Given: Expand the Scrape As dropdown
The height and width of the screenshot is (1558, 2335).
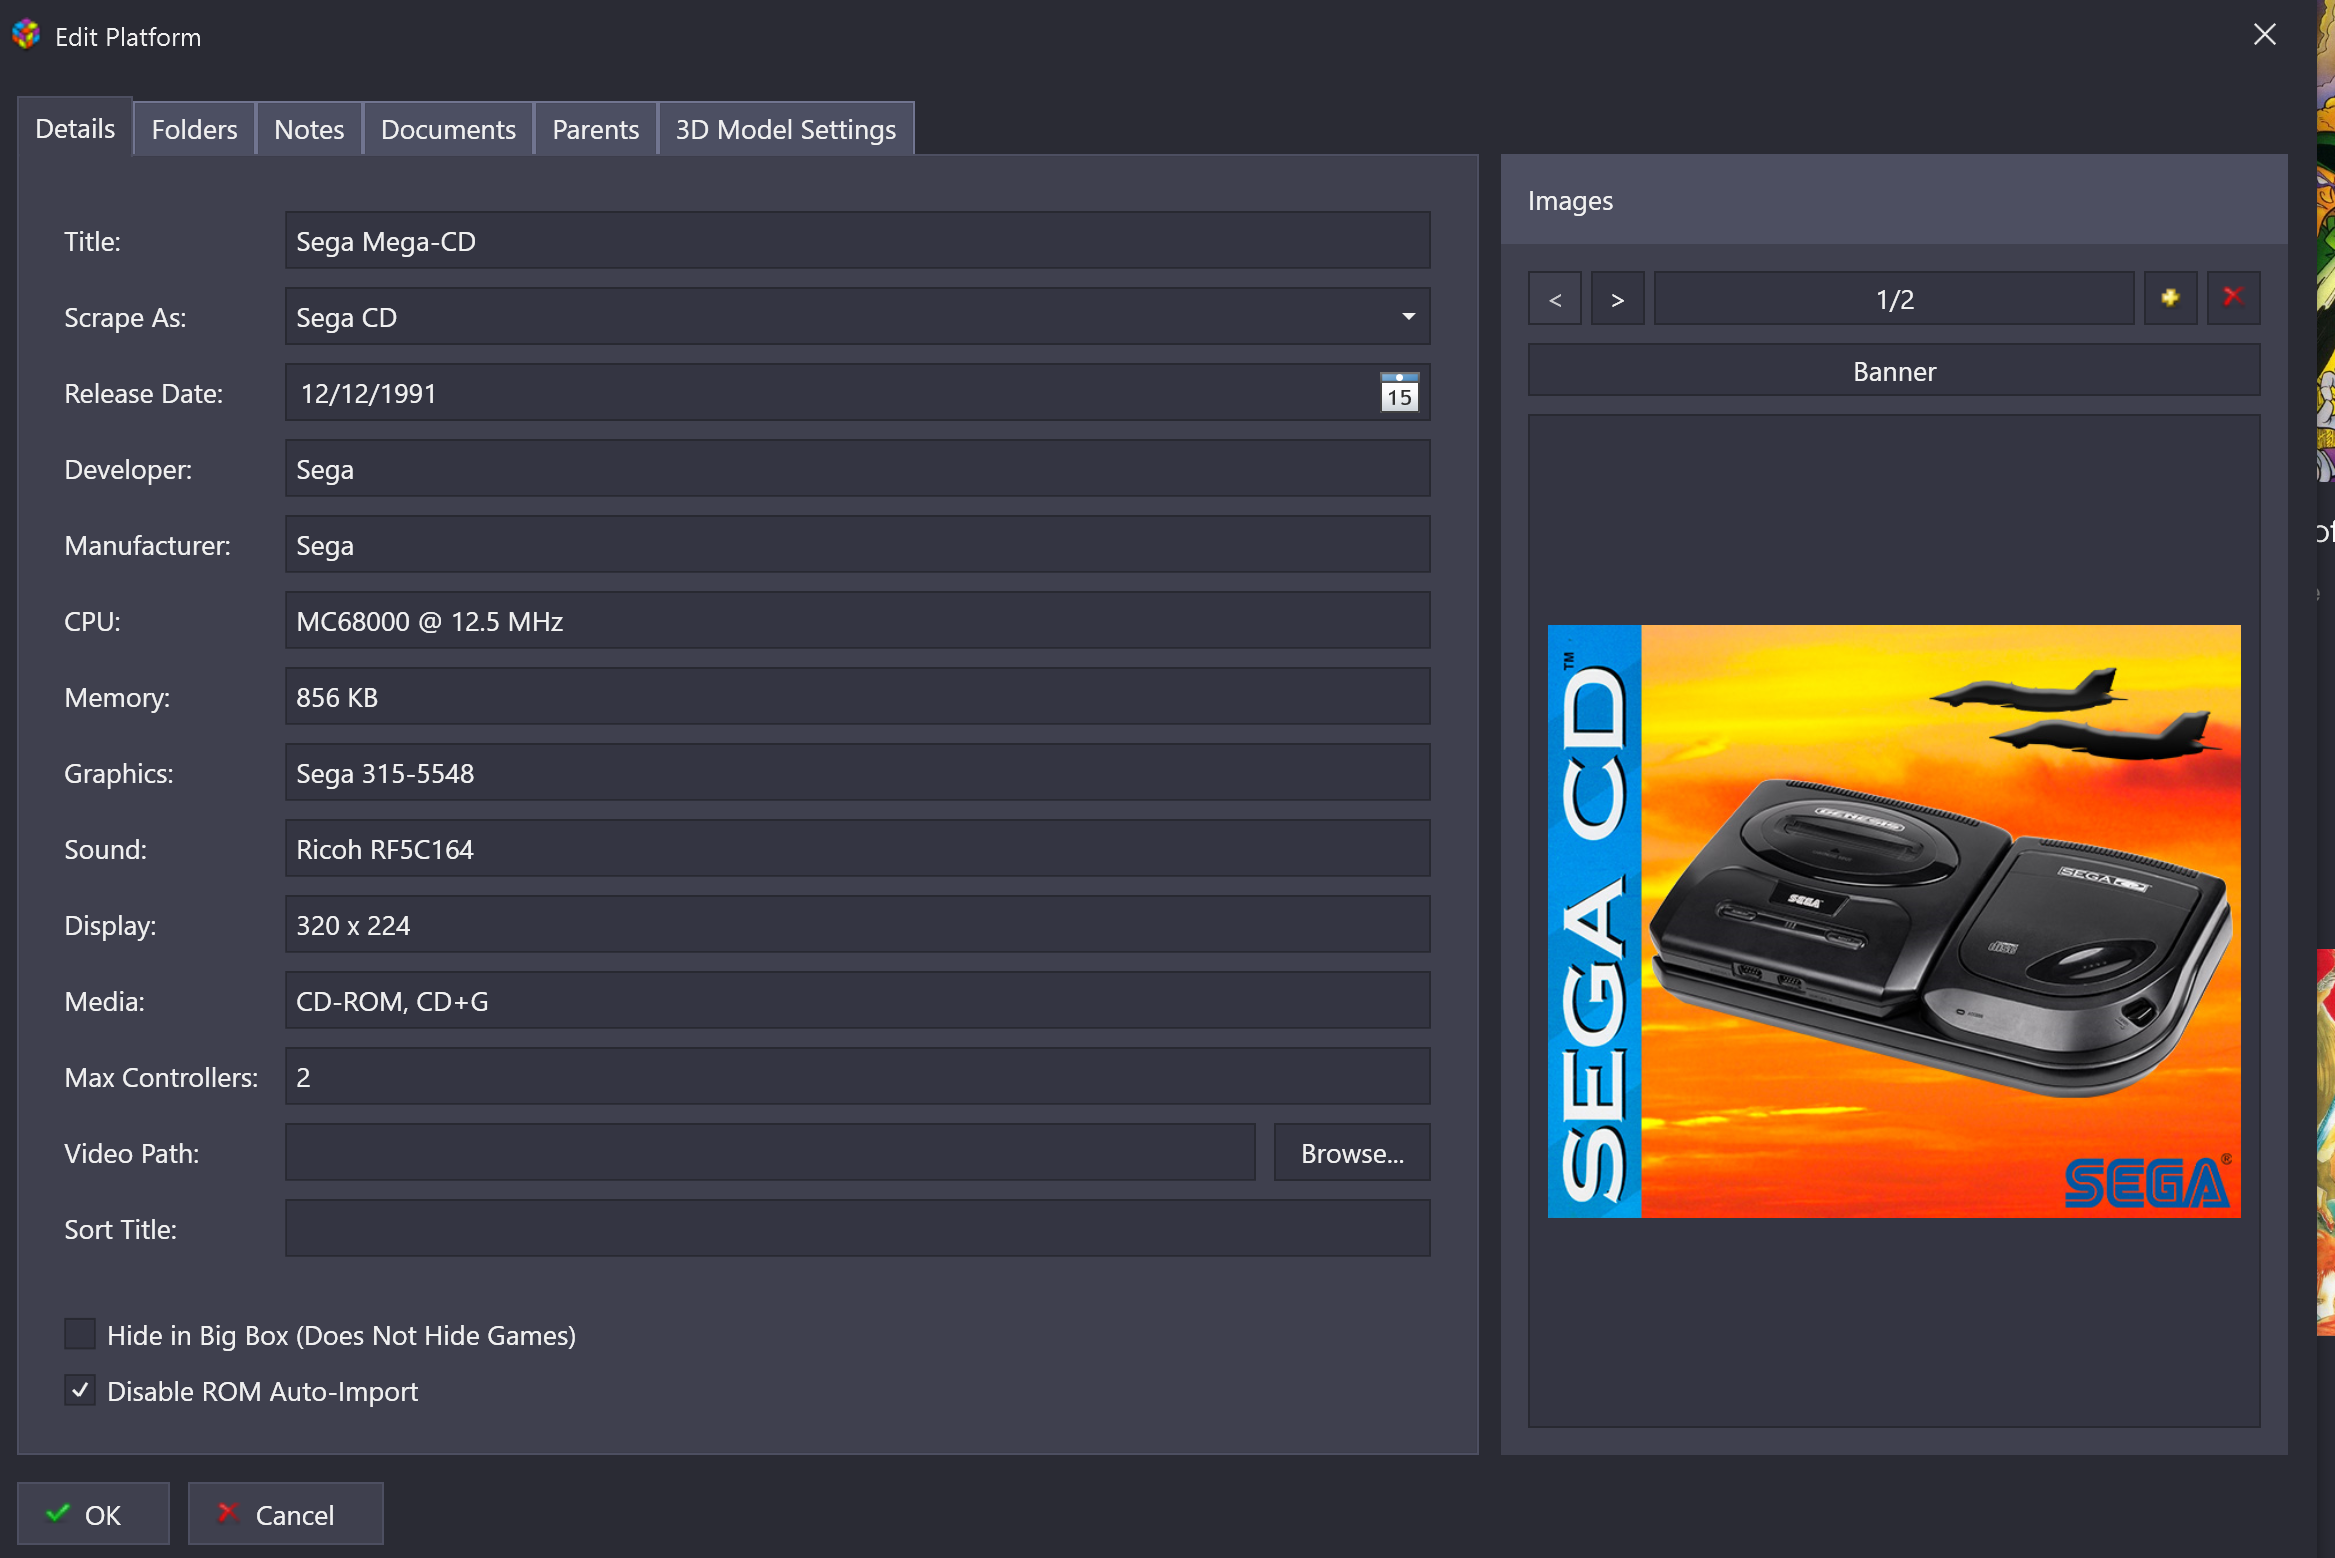Looking at the screenshot, I should (1408, 317).
